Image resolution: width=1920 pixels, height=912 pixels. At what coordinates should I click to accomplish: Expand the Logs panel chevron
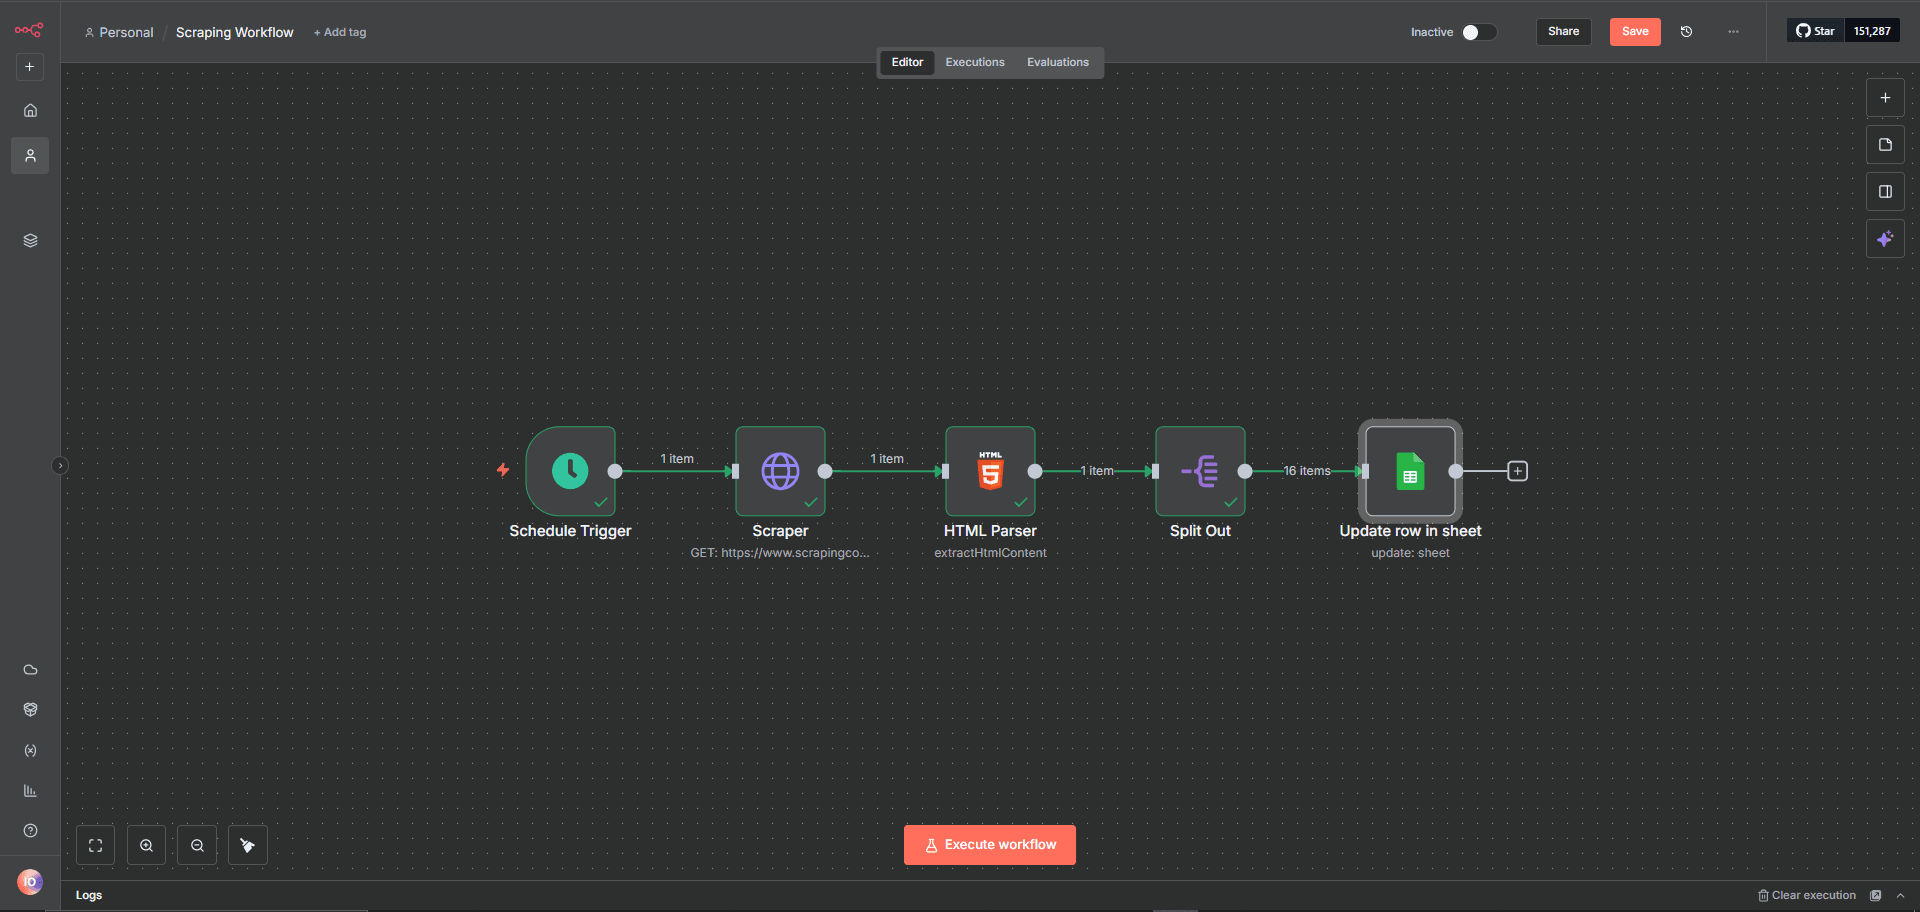coord(1900,896)
